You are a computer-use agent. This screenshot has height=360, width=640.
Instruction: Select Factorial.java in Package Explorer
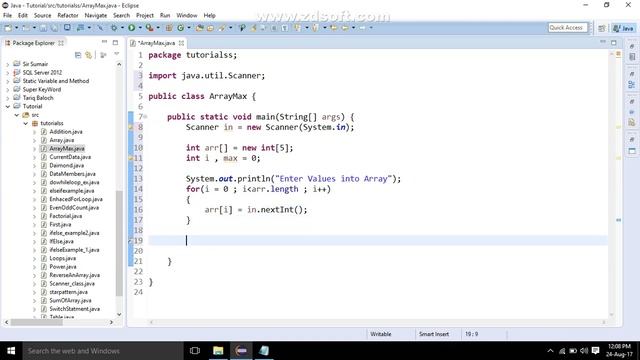pyautogui.click(x=65, y=216)
